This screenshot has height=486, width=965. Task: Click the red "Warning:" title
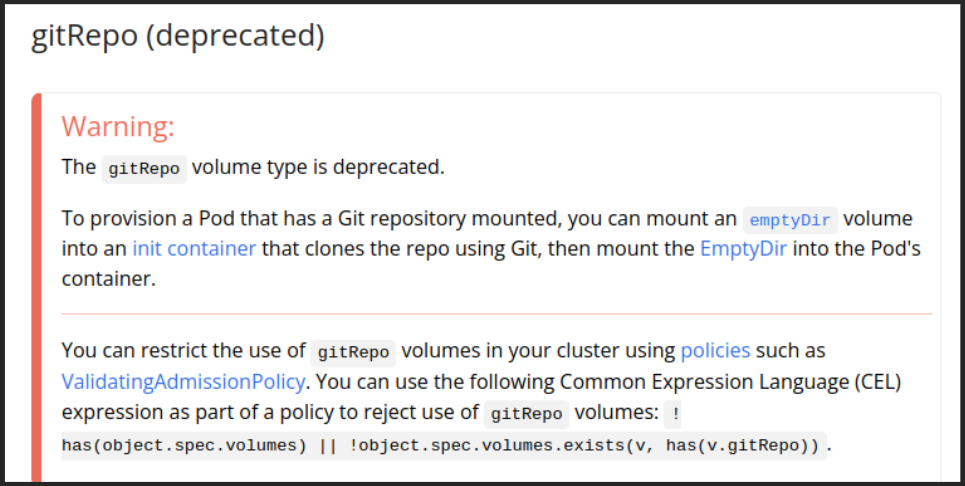click(x=118, y=126)
